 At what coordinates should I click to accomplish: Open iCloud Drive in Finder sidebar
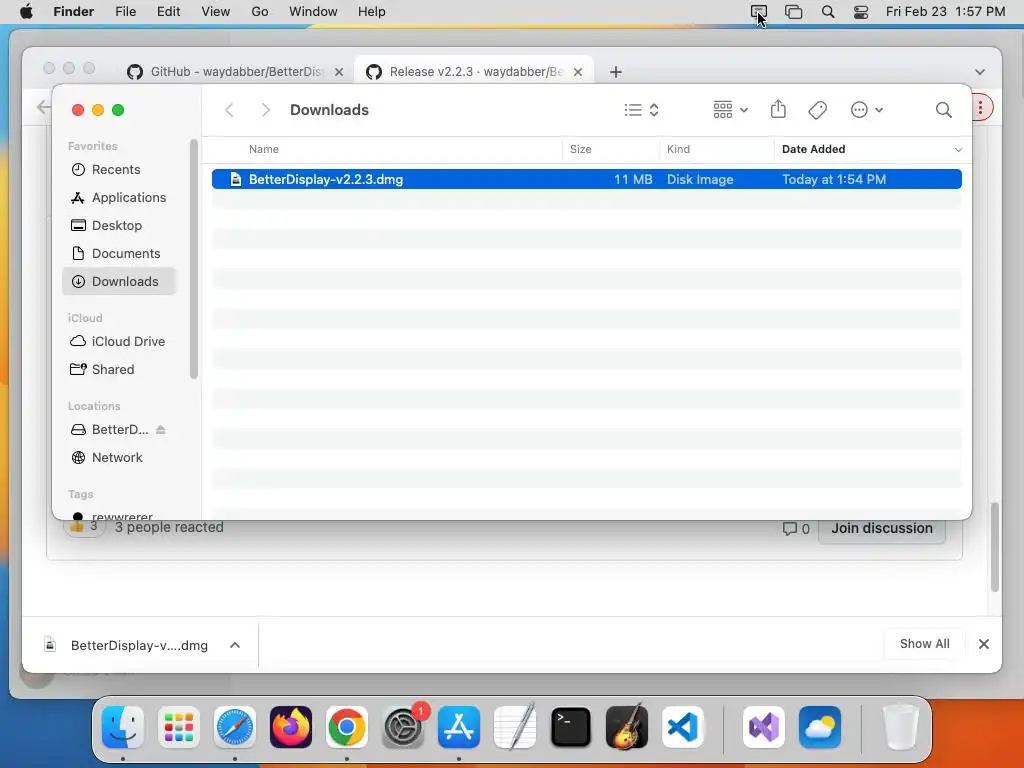pos(120,342)
